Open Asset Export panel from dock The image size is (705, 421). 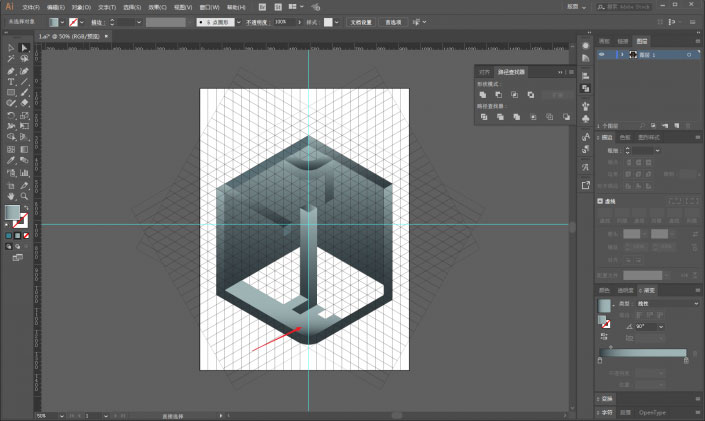585,185
